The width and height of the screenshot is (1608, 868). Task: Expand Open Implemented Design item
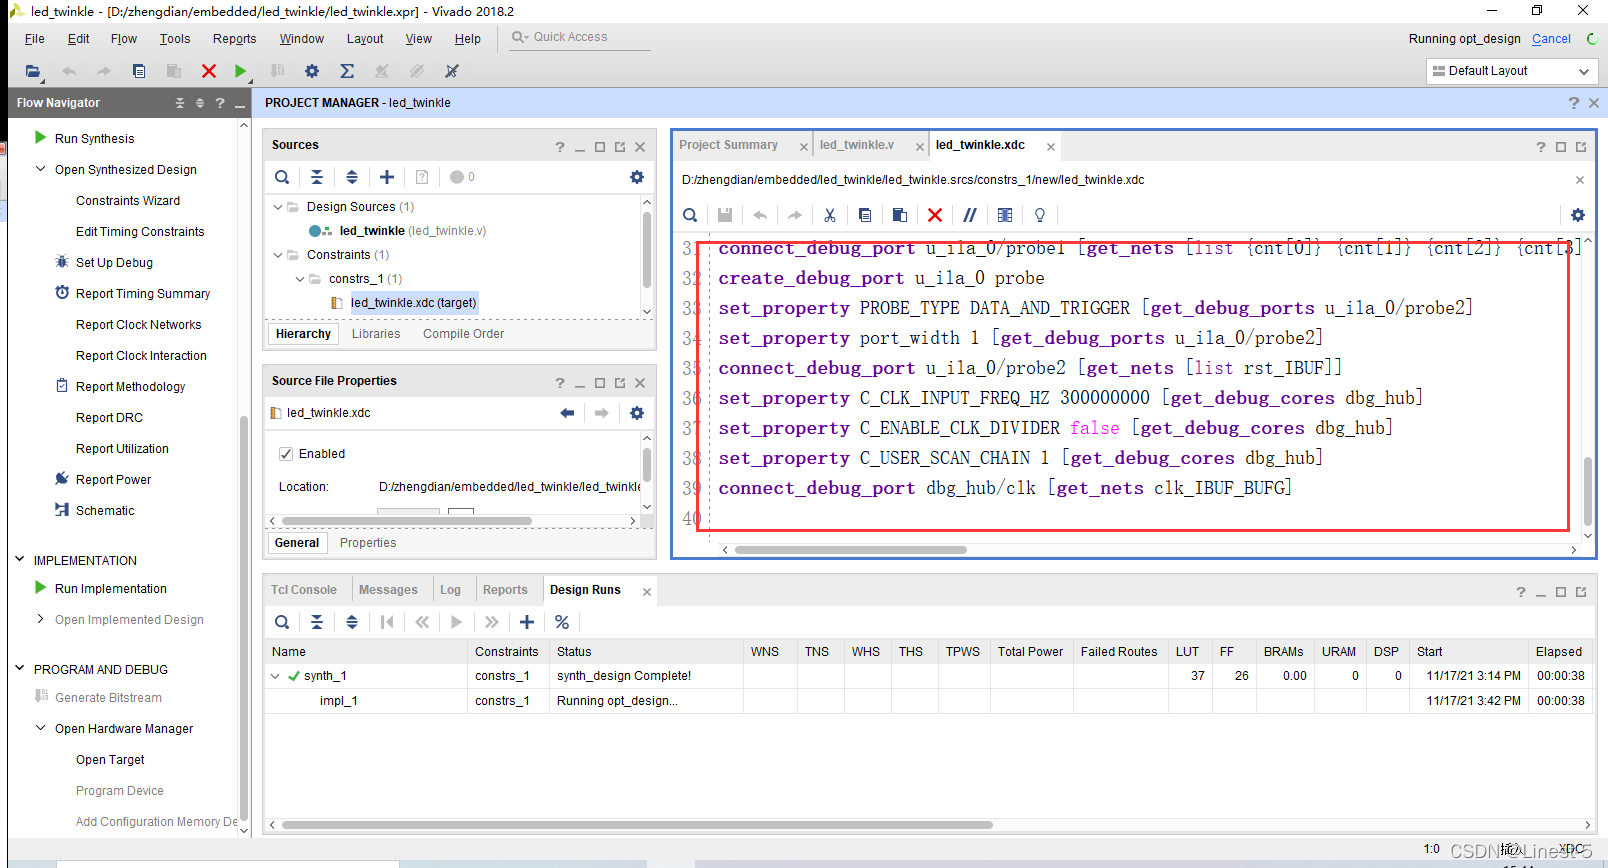pos(41,619)
